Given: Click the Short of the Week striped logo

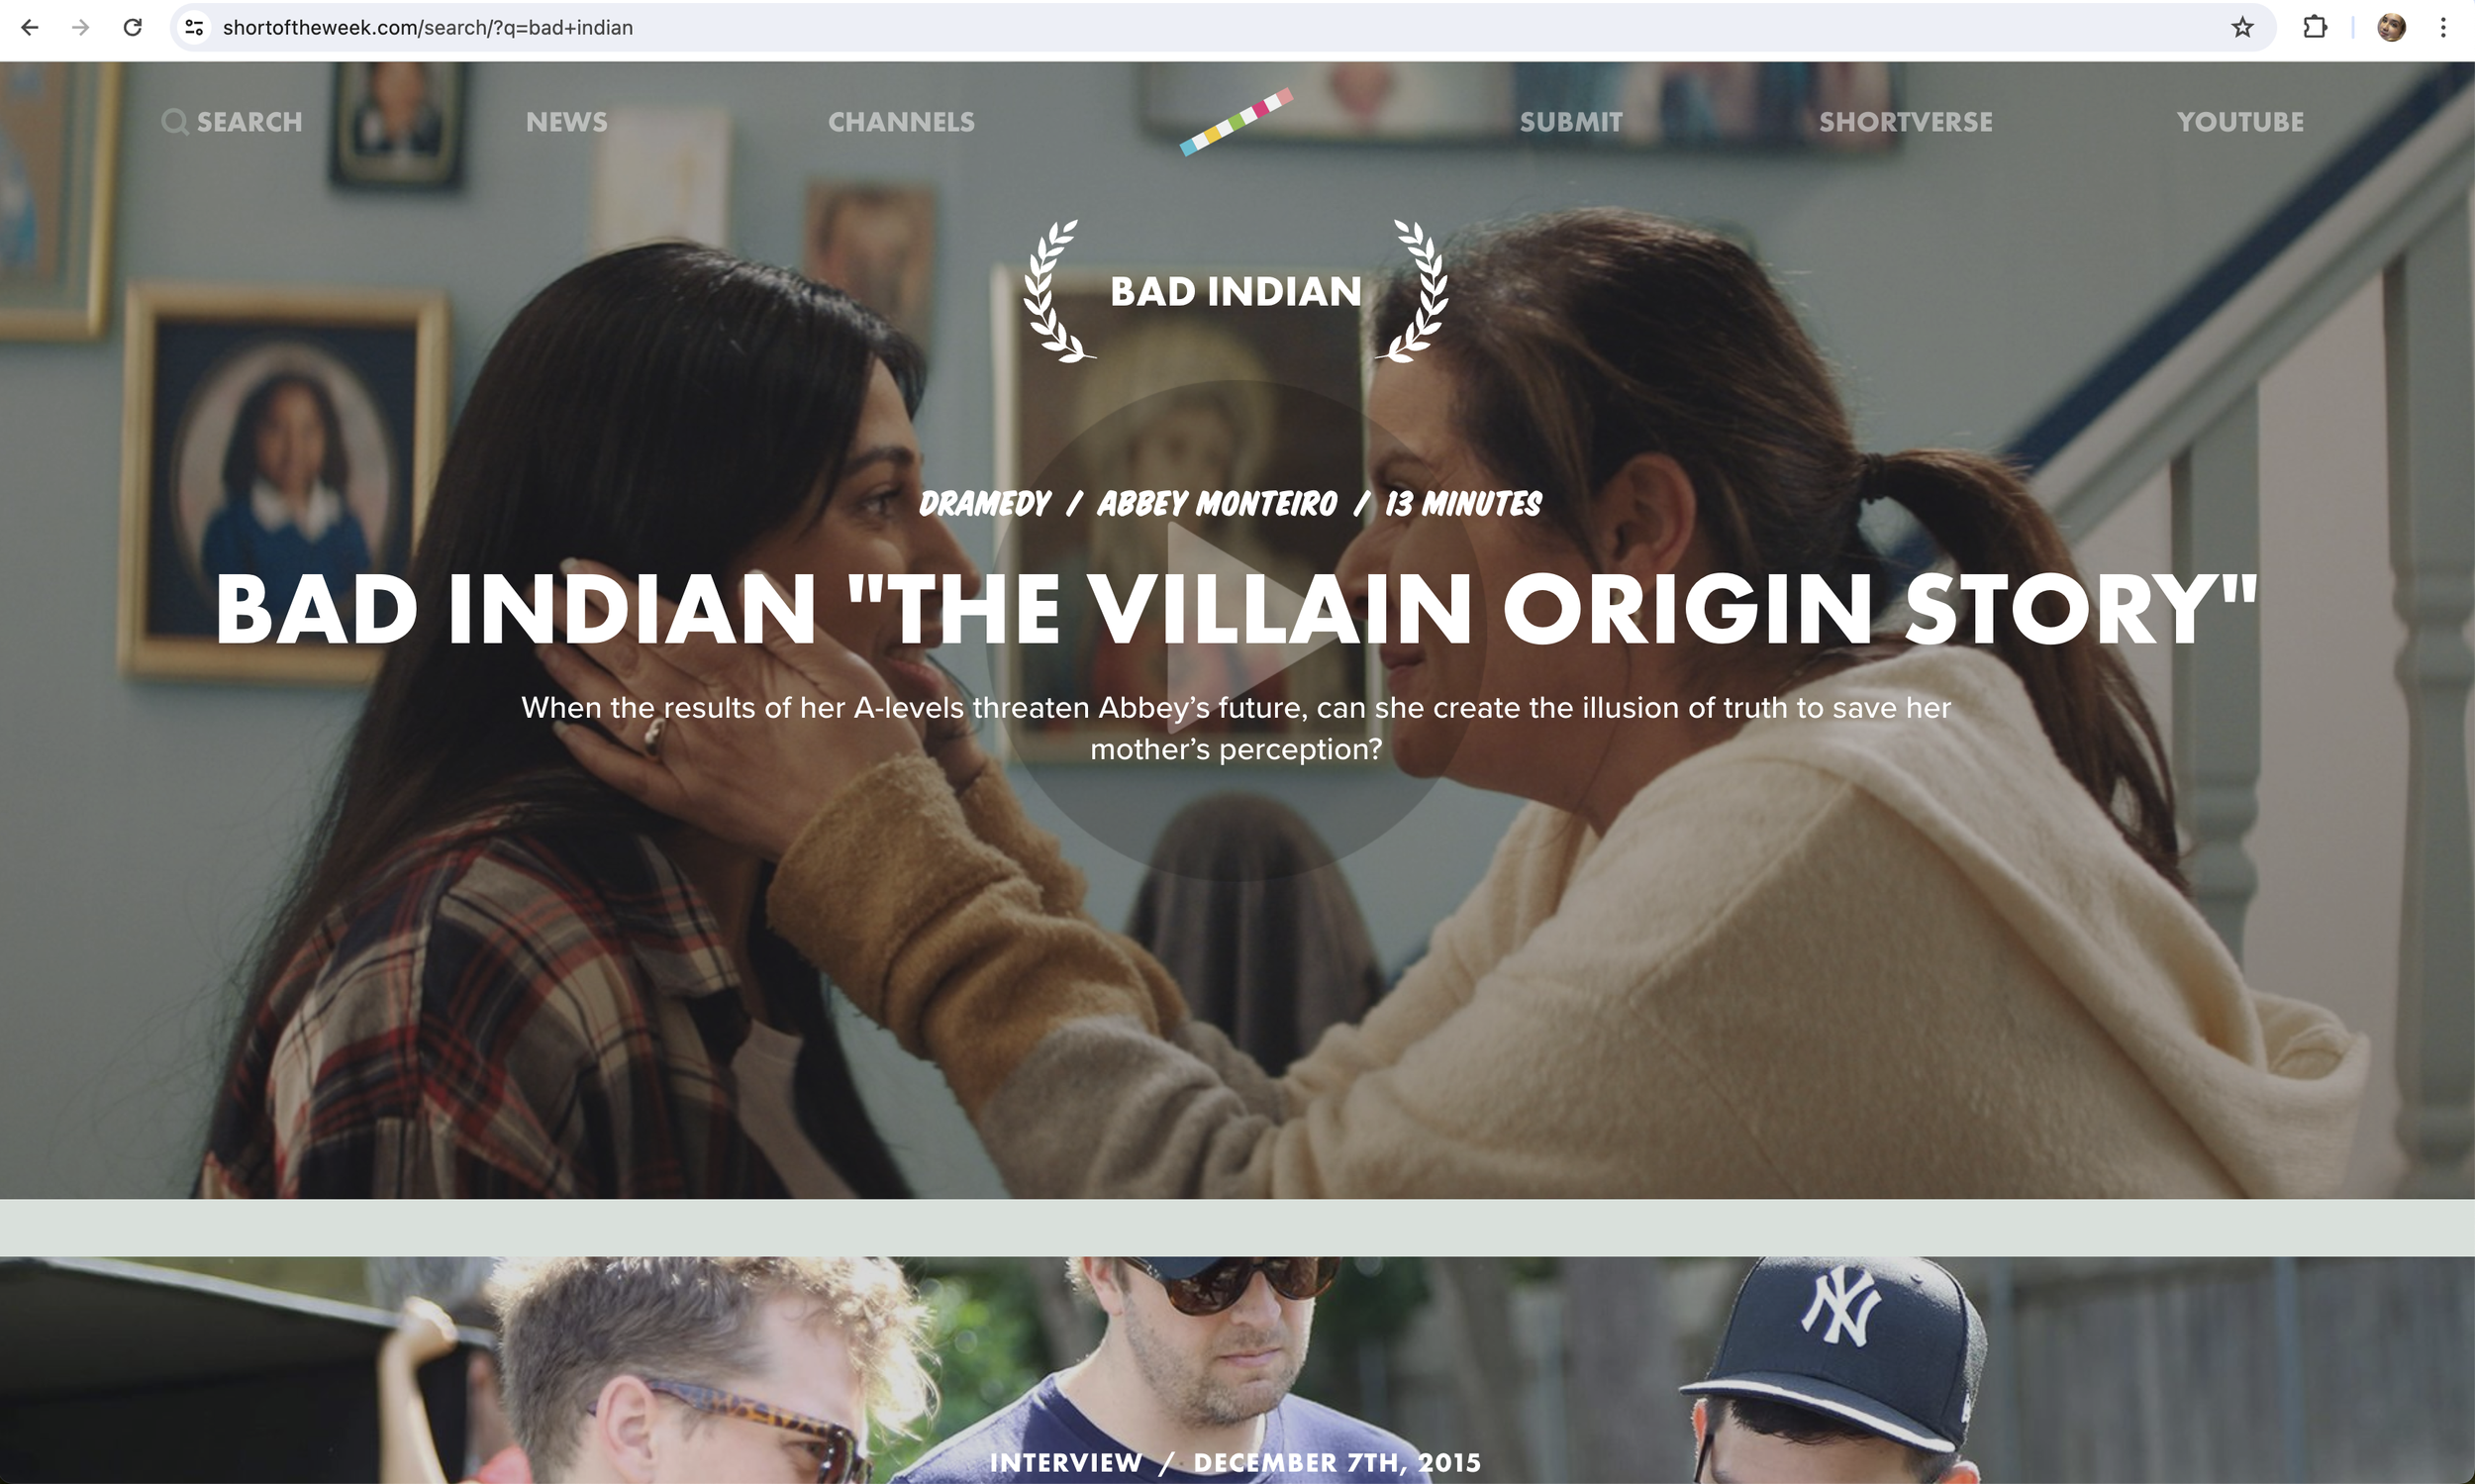Looking at the screenshot, I should pos(1236,122).
